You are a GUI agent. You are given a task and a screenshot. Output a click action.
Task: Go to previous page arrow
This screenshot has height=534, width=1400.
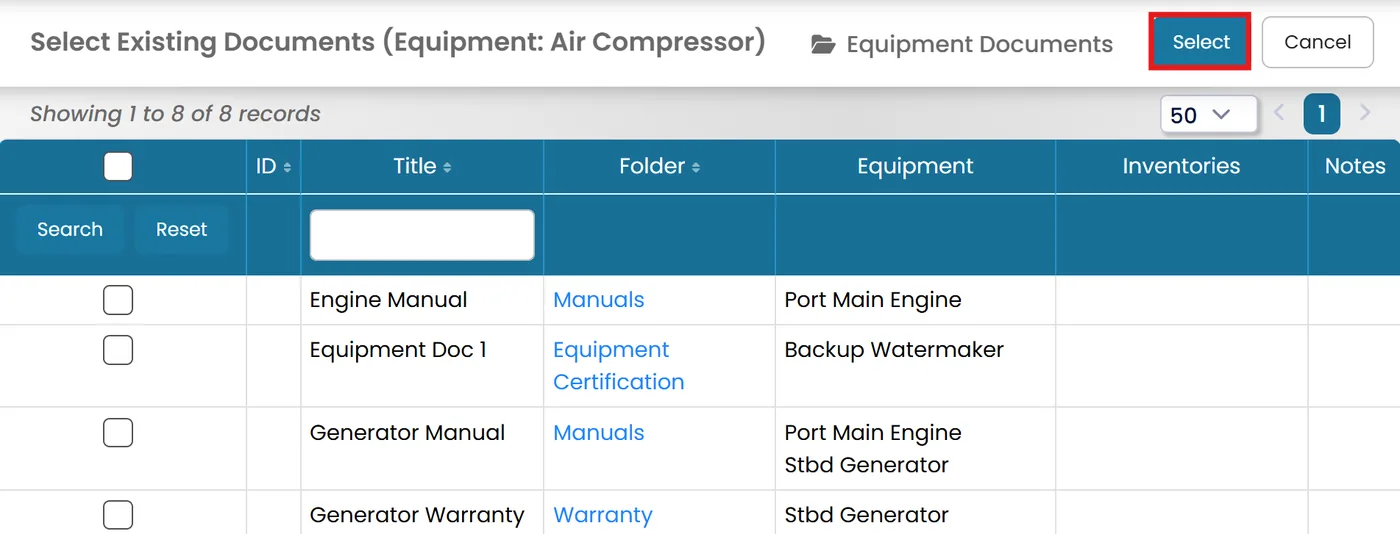coord(1279,113)
